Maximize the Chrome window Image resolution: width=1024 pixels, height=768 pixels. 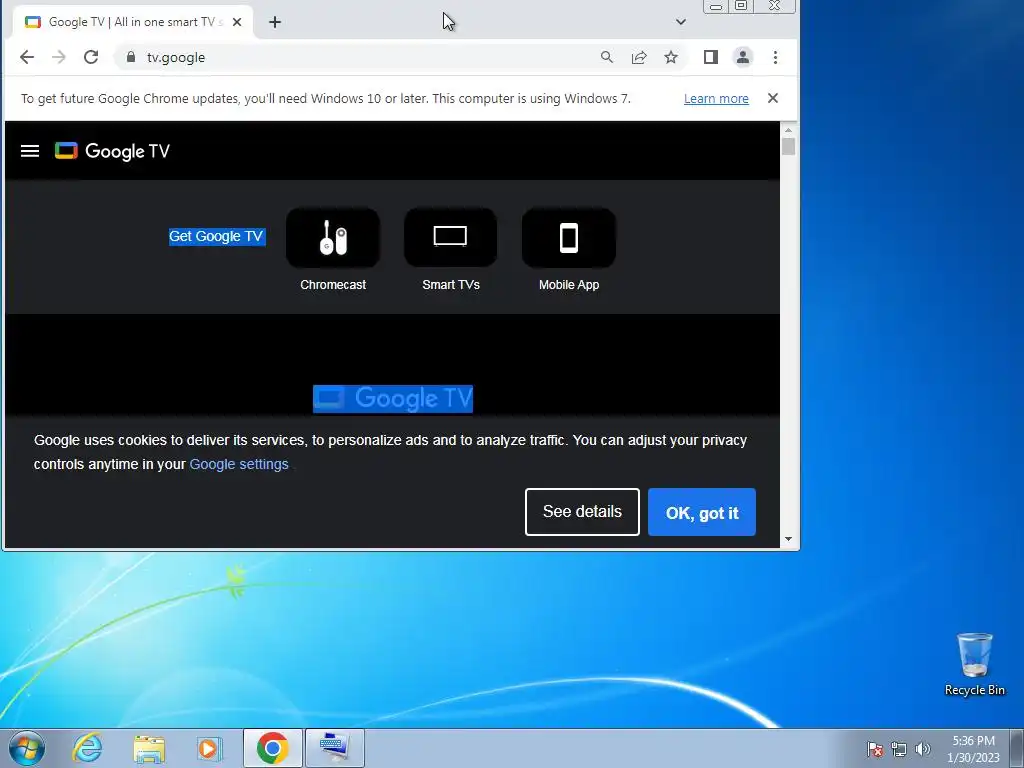pyautogui.click(x=741, y=7)
